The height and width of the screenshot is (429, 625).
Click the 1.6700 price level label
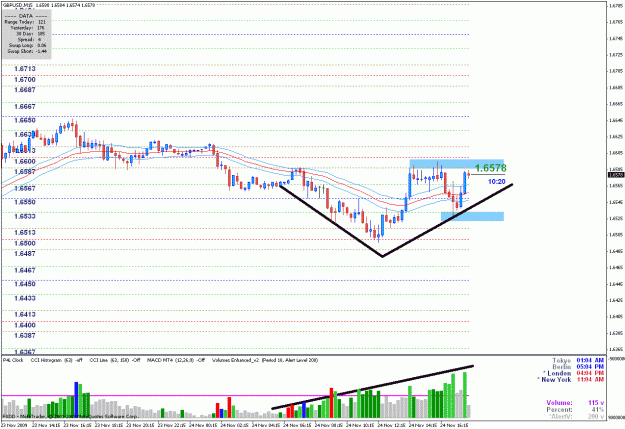pyautogui.click(x=25, y=80)
